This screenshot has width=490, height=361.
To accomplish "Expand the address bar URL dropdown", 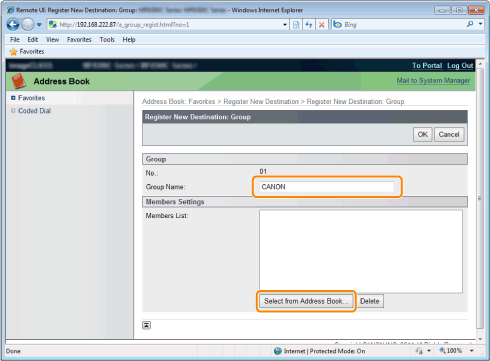I will pyautogui.click(x=285, y=25).
